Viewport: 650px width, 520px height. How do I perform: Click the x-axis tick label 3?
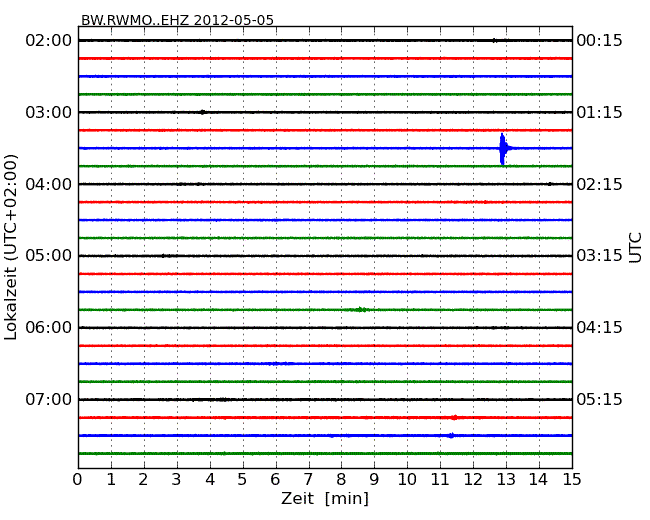pyautogui.click(x=177, y=480)
